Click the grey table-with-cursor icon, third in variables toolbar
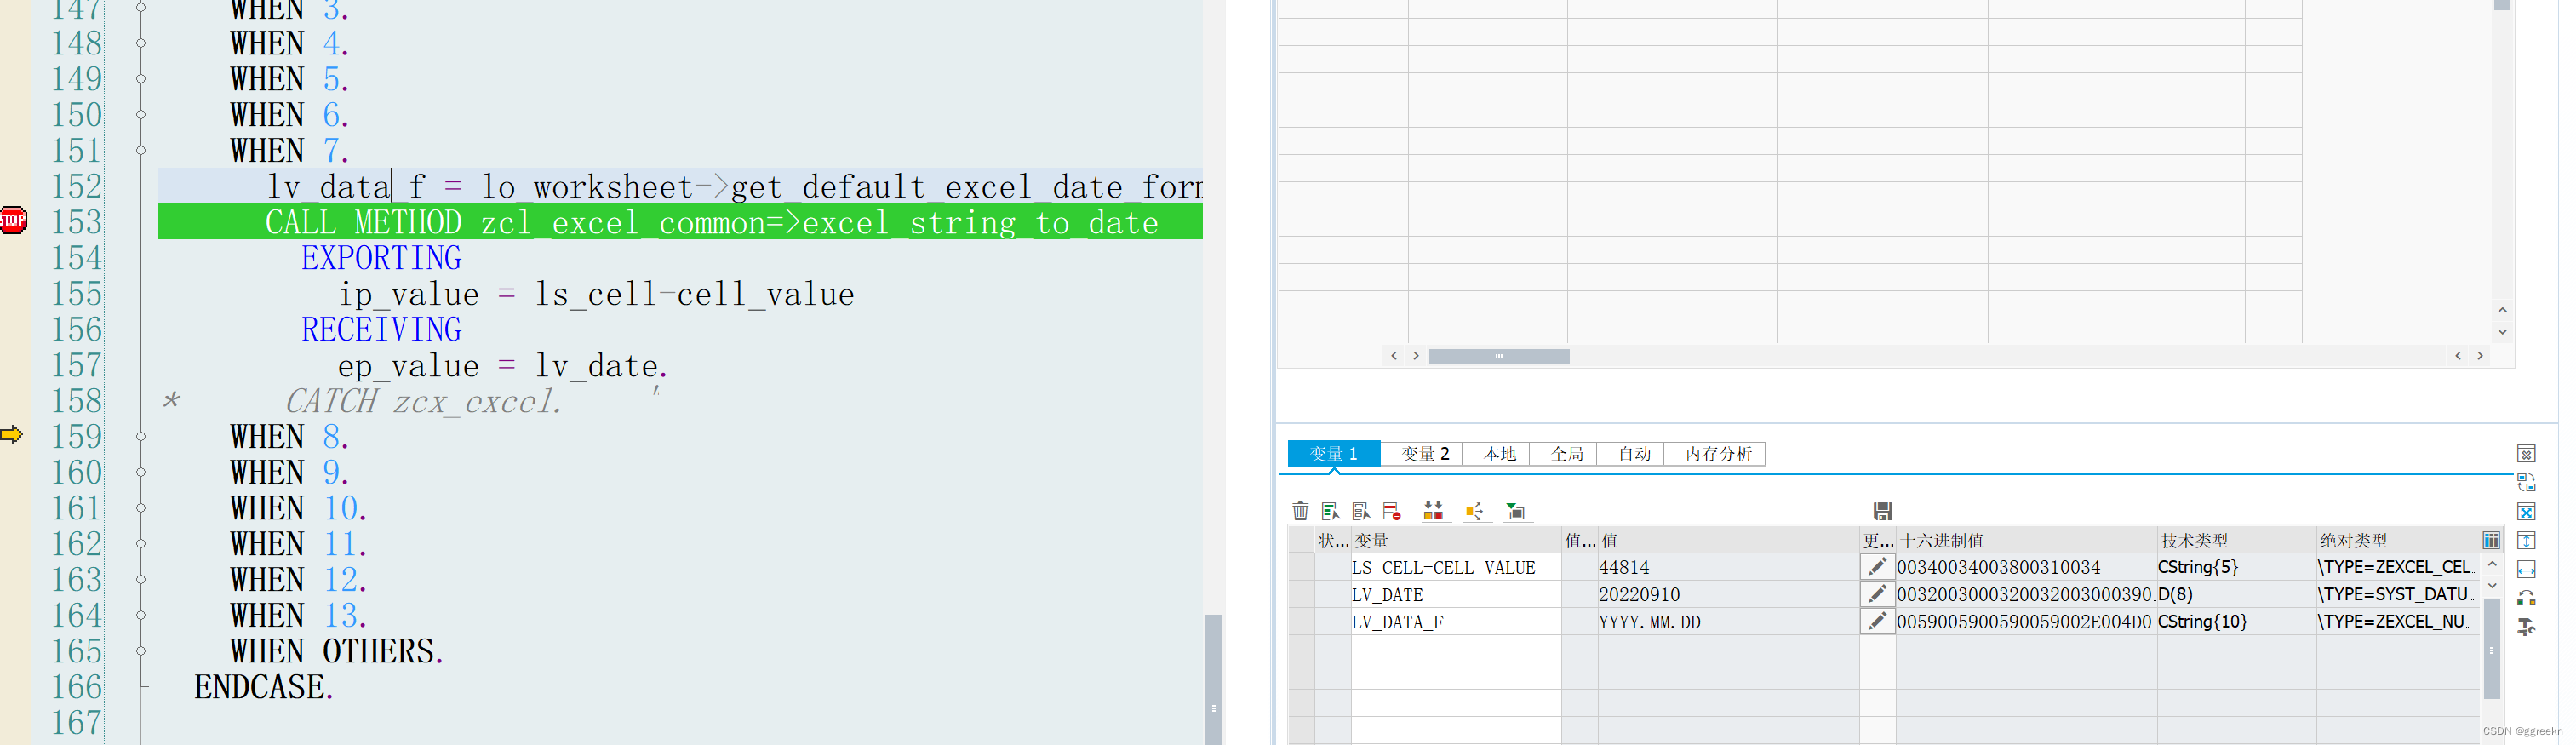 1360,511
